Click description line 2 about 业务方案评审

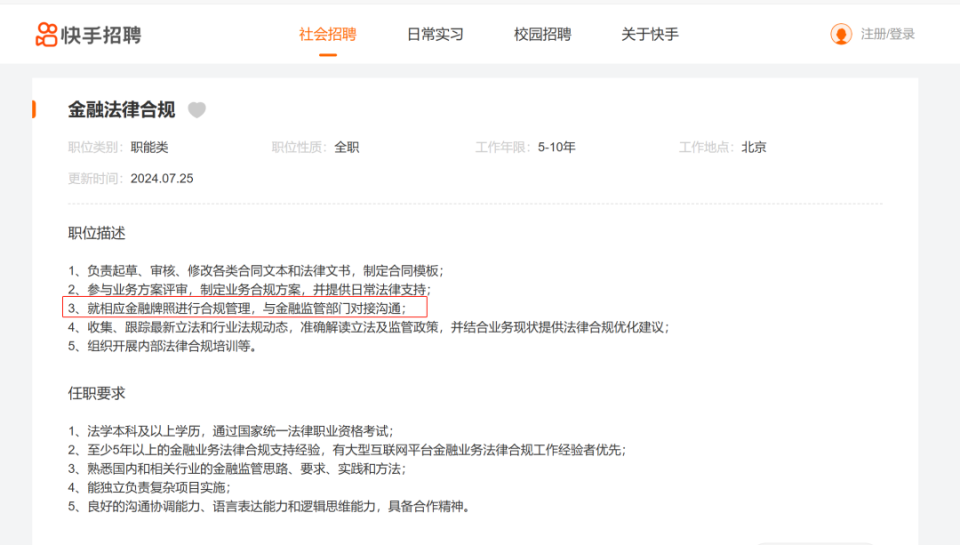249,290
